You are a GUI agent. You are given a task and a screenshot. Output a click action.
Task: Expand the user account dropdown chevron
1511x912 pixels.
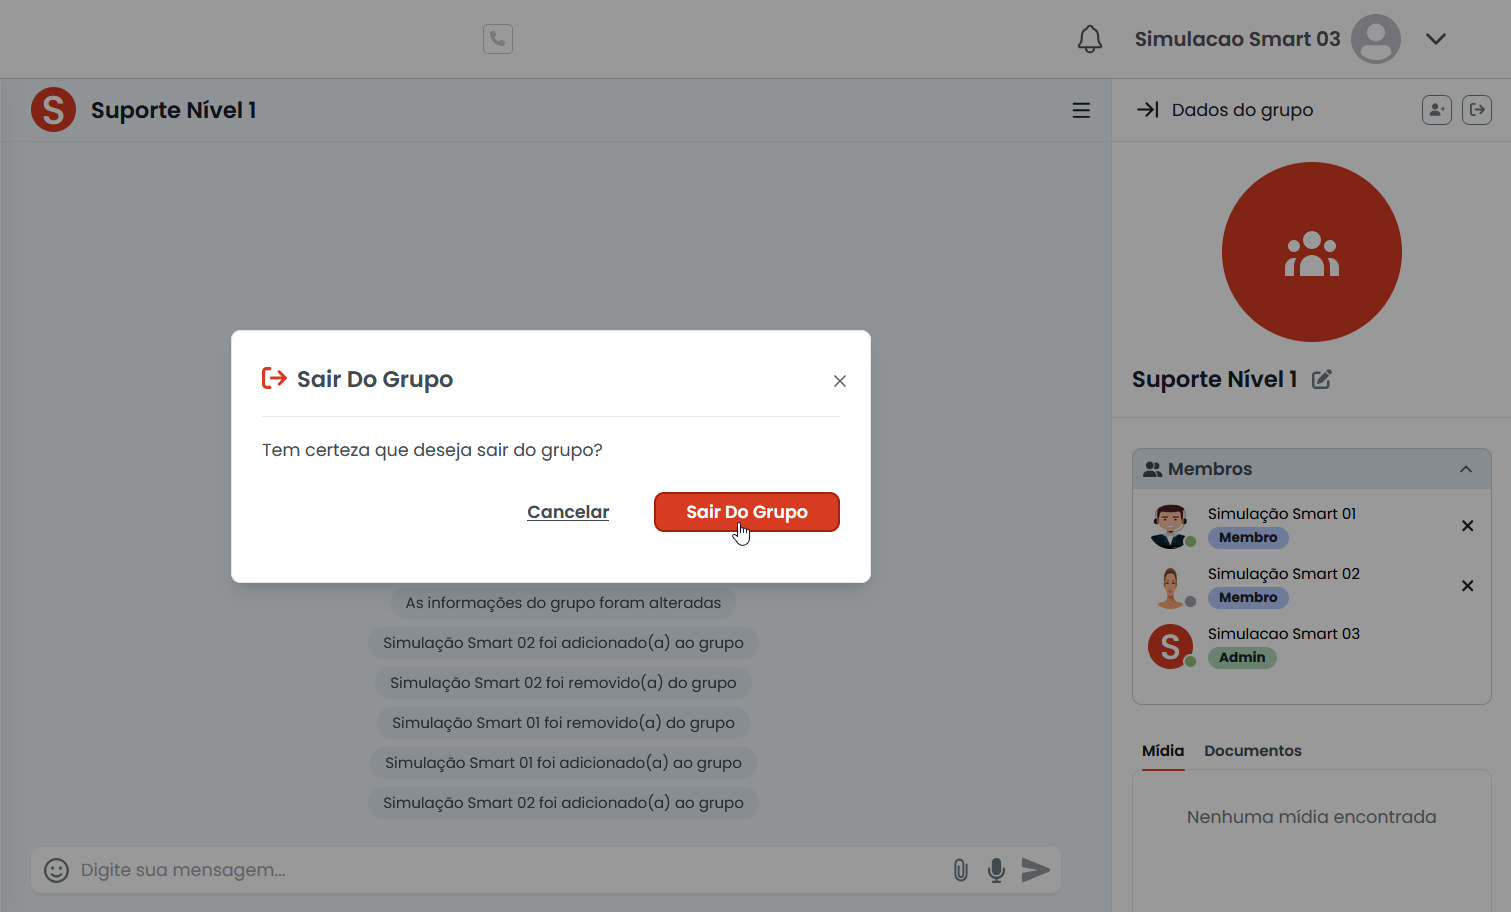[x=1436, y=39]
